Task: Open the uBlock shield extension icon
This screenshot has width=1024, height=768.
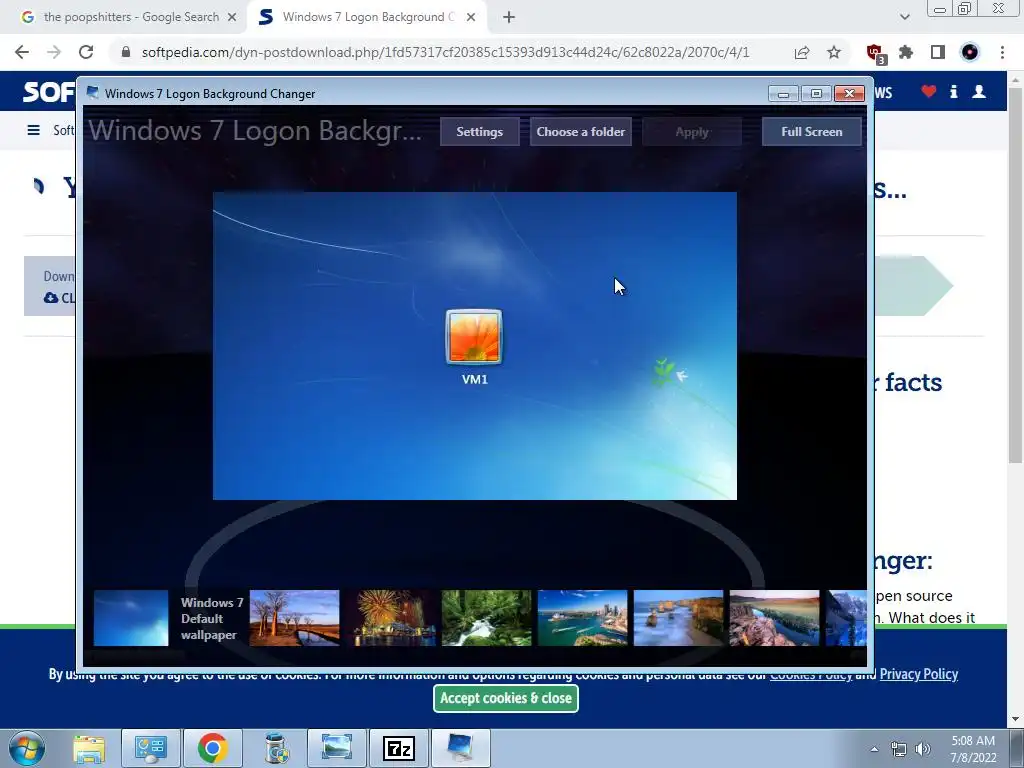Action: pyautogui.click(x=874, y=53)
